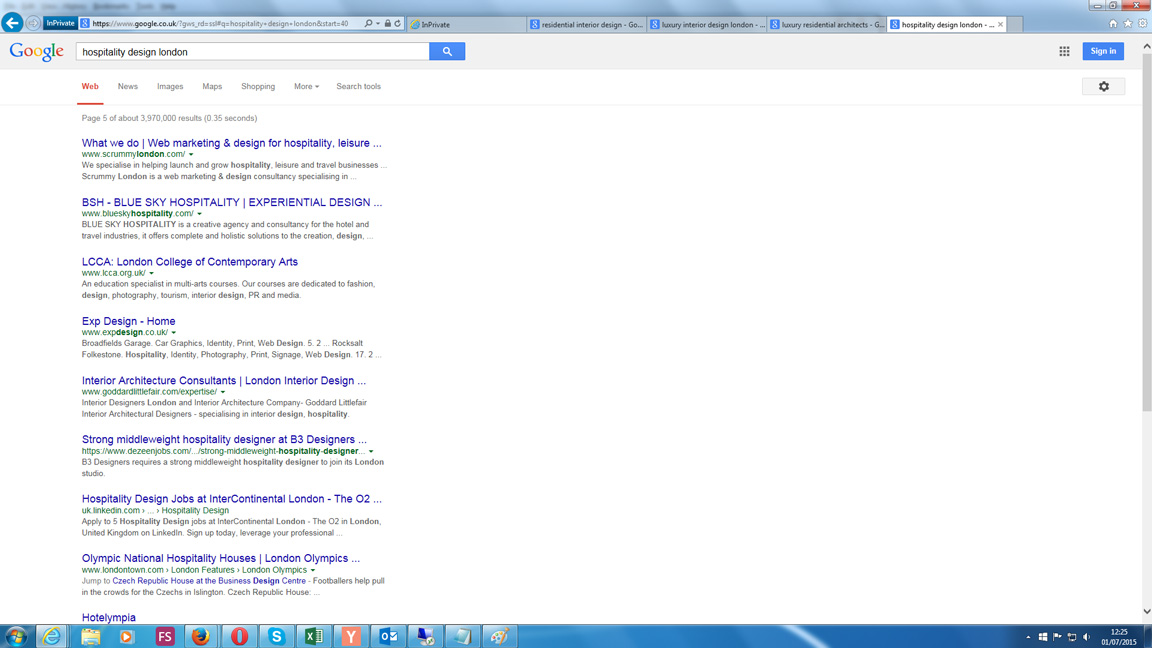Image resolution: width=1152 pixels, height=648 pixels.
Task: Click the browser back arrow button
Action: tap(13, 23)
